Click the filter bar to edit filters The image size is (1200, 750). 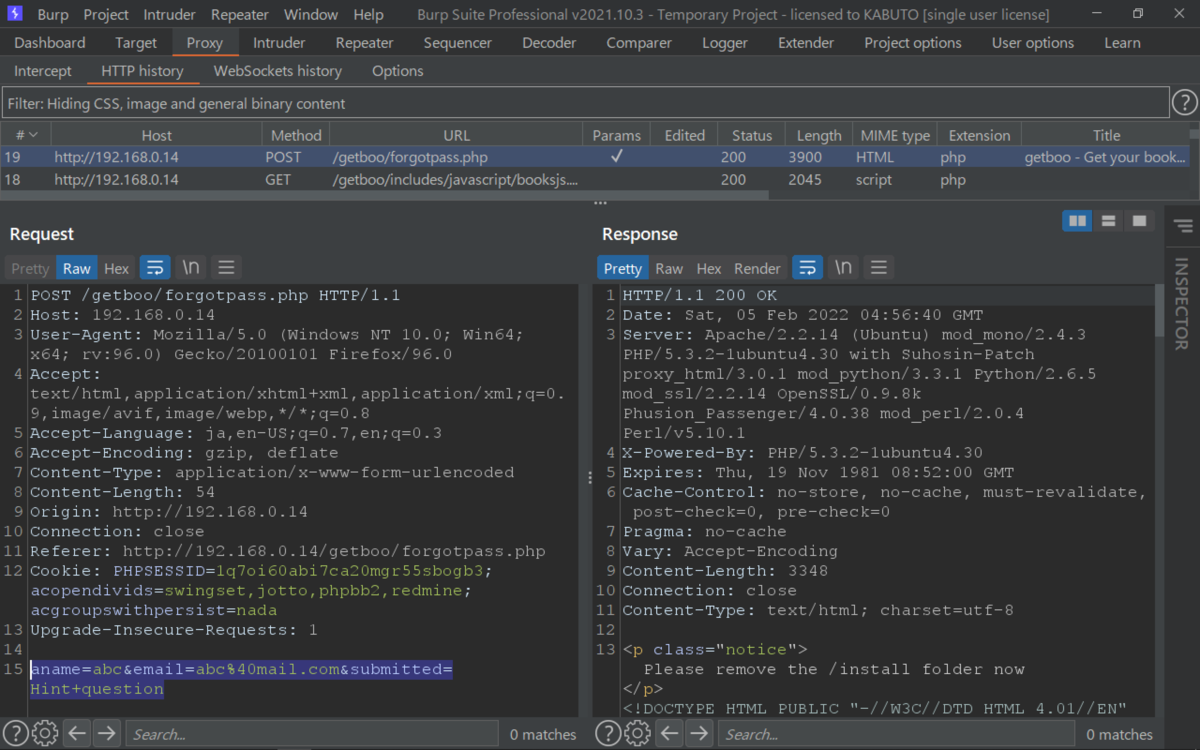[x=585, y=103]
